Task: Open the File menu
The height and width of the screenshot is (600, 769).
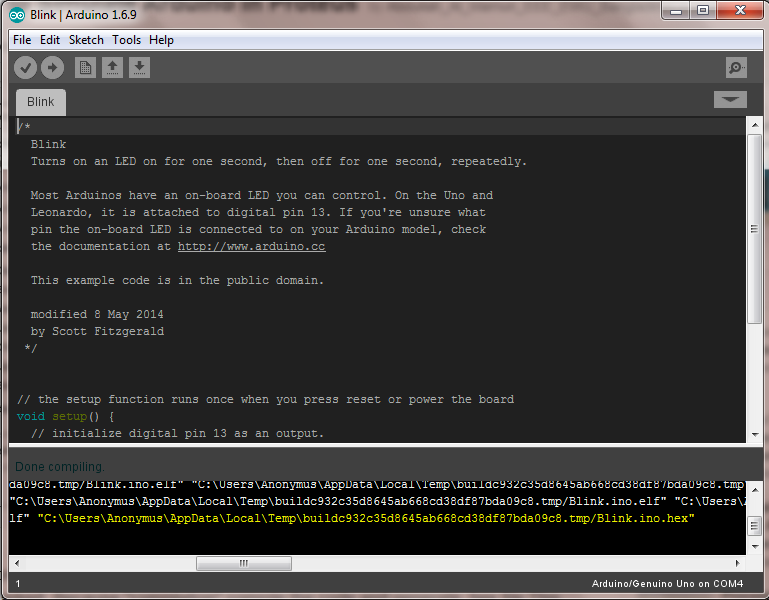Action: (22, 40)
